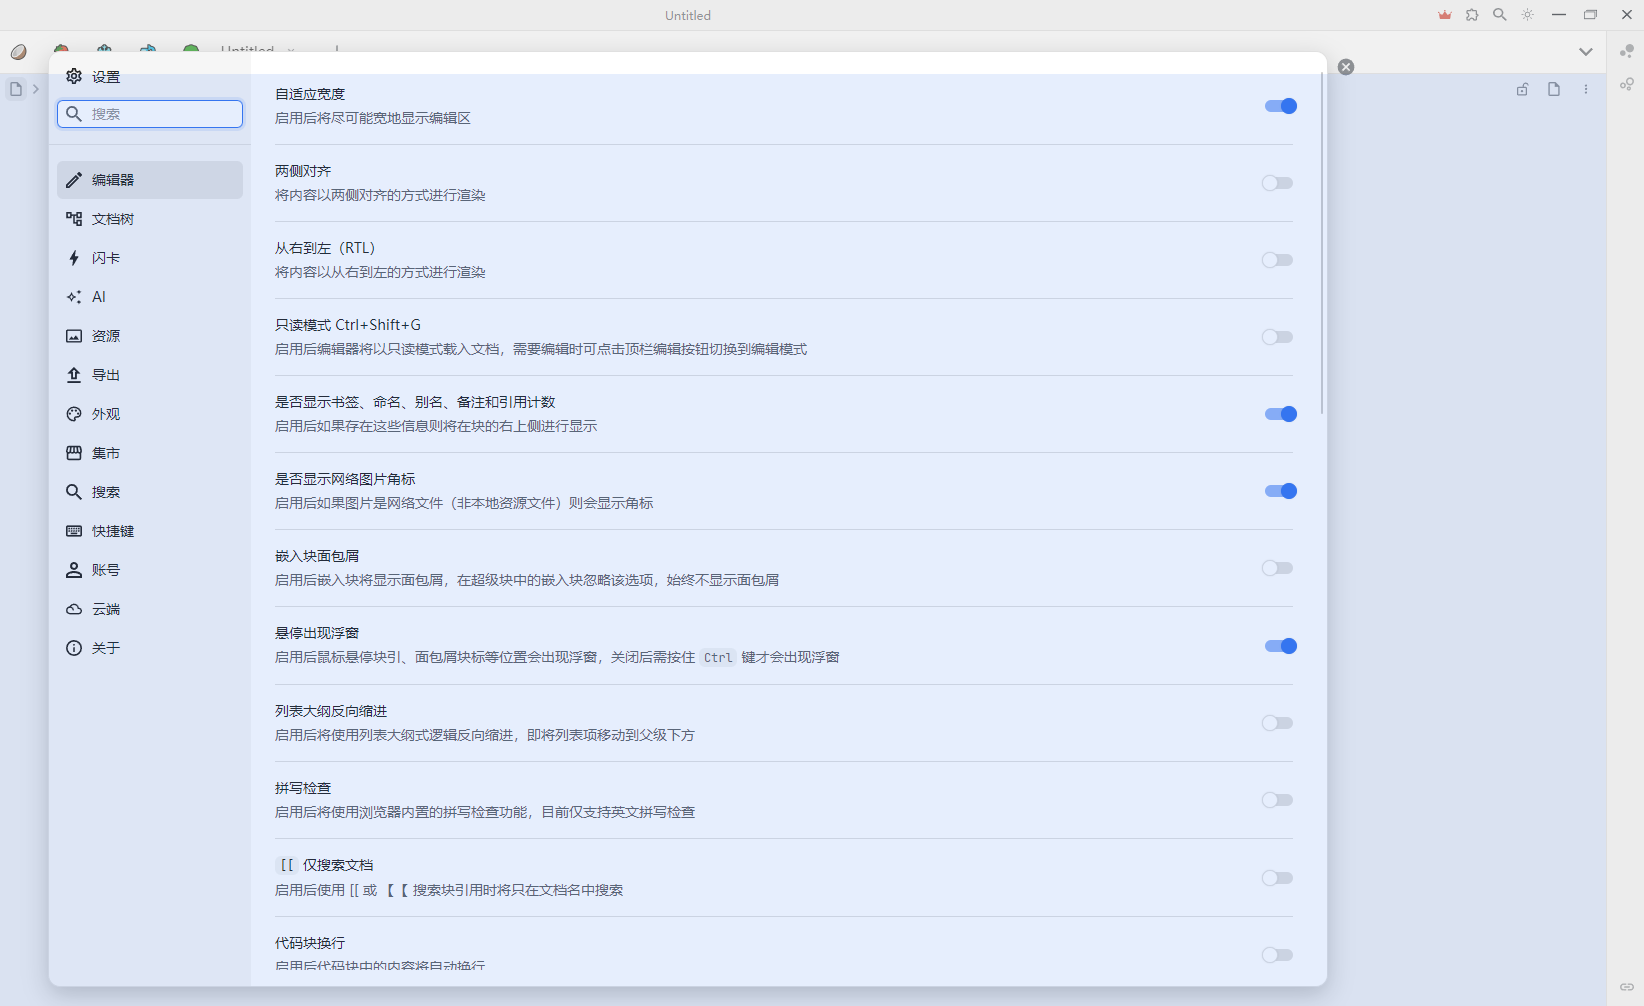Open the 文档树 settings tab
Viewport: 1644px width, 1006px height.
click(150, 219)
